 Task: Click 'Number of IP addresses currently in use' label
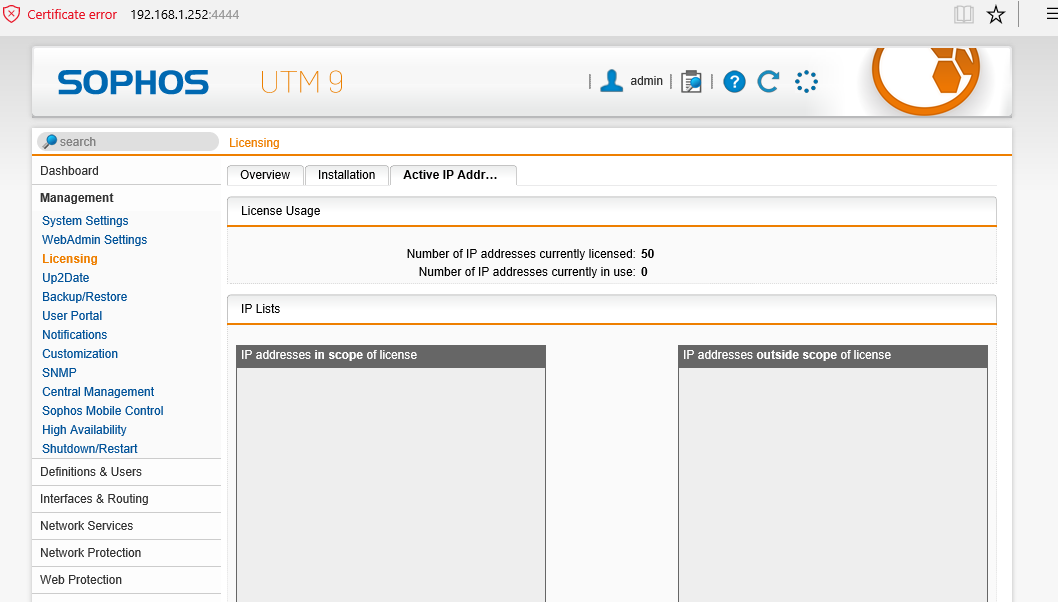click(527, 272)
